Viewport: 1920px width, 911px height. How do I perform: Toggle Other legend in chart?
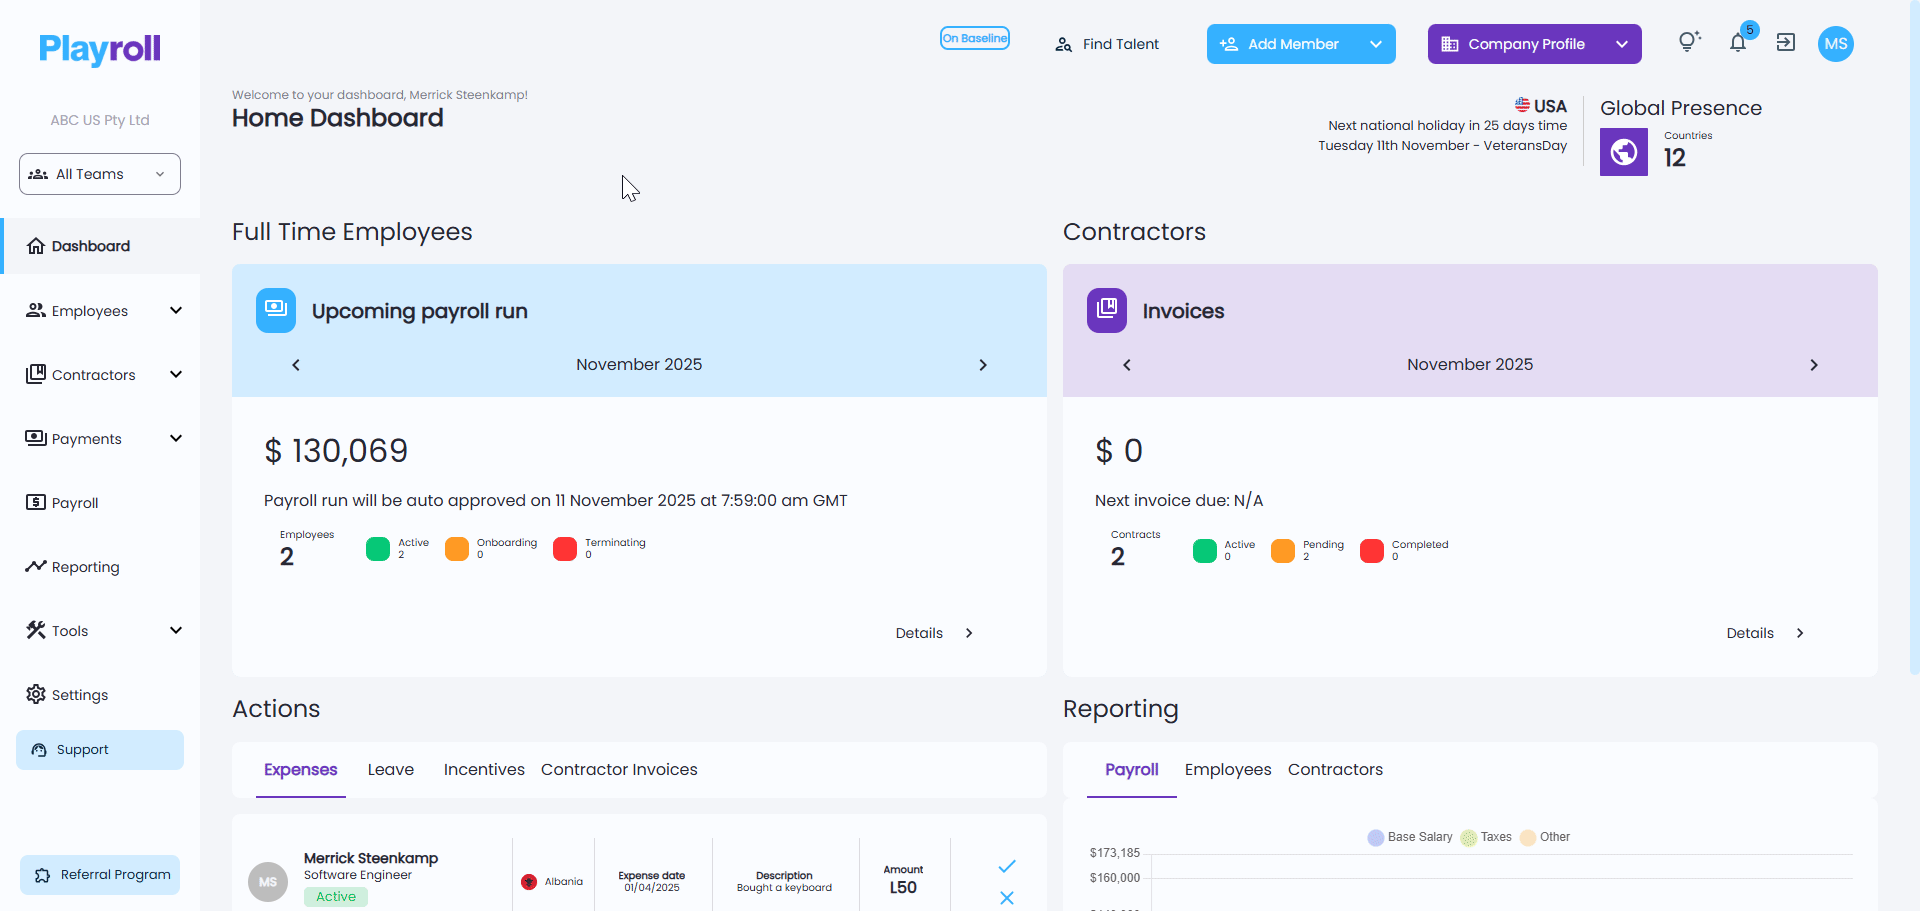(1545, 837)
